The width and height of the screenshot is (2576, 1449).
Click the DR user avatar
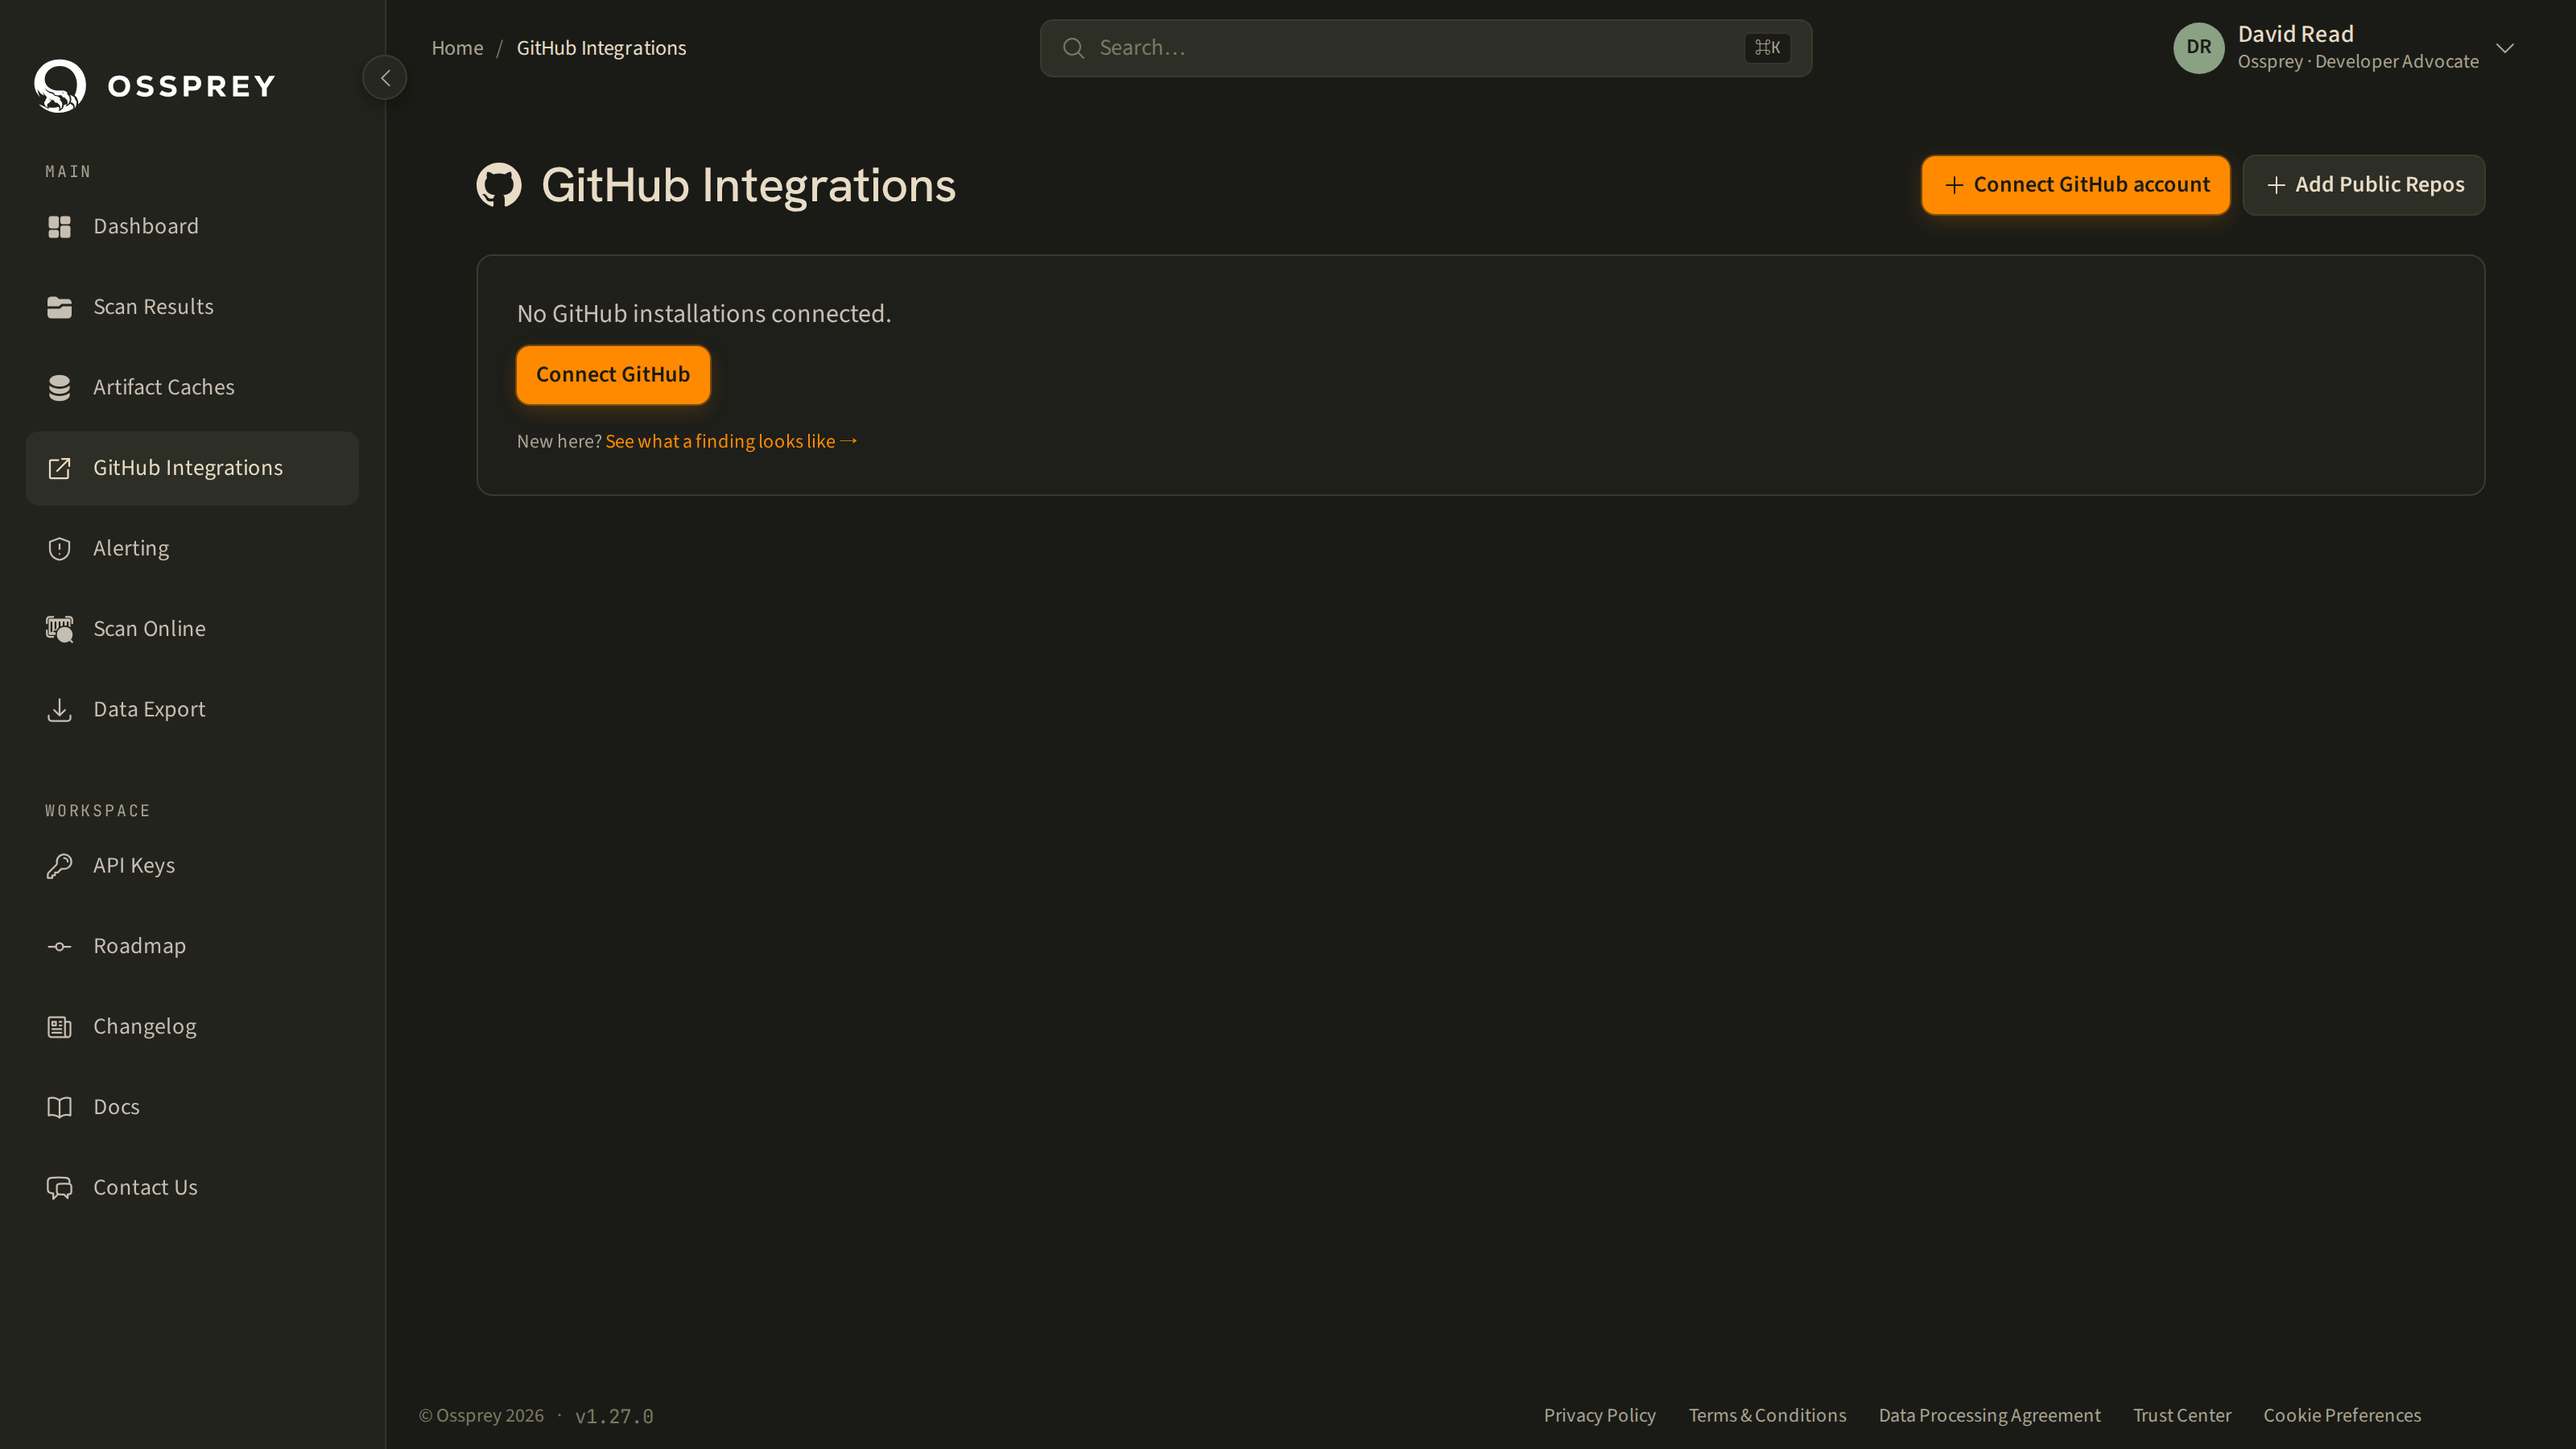pos(2198,48)
